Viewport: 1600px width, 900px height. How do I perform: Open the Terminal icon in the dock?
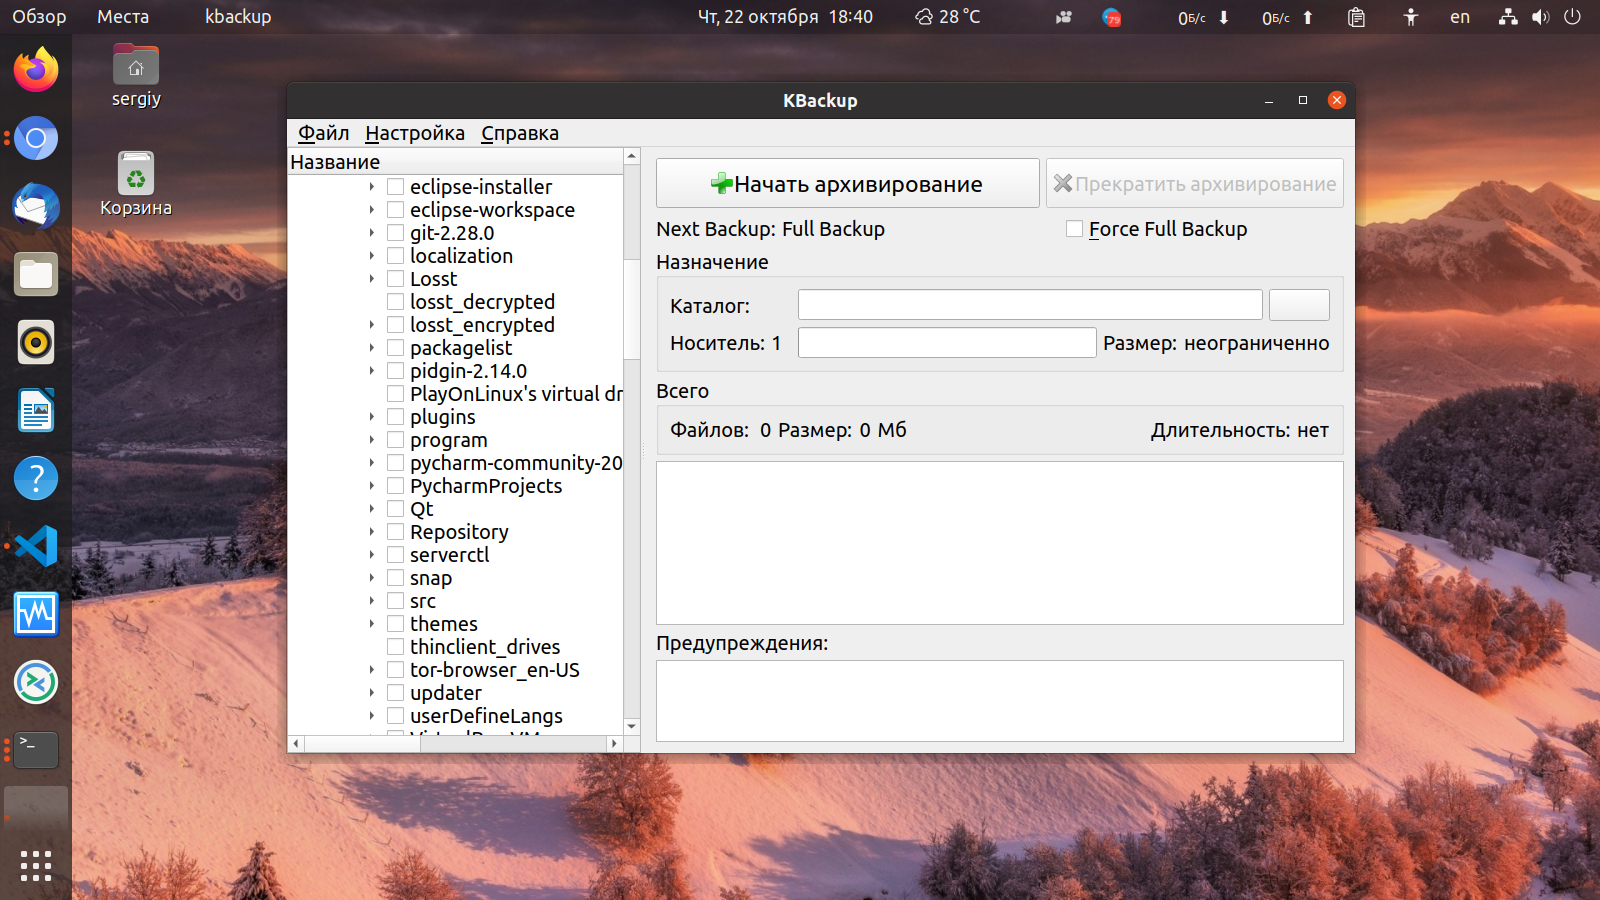[36, 750]
